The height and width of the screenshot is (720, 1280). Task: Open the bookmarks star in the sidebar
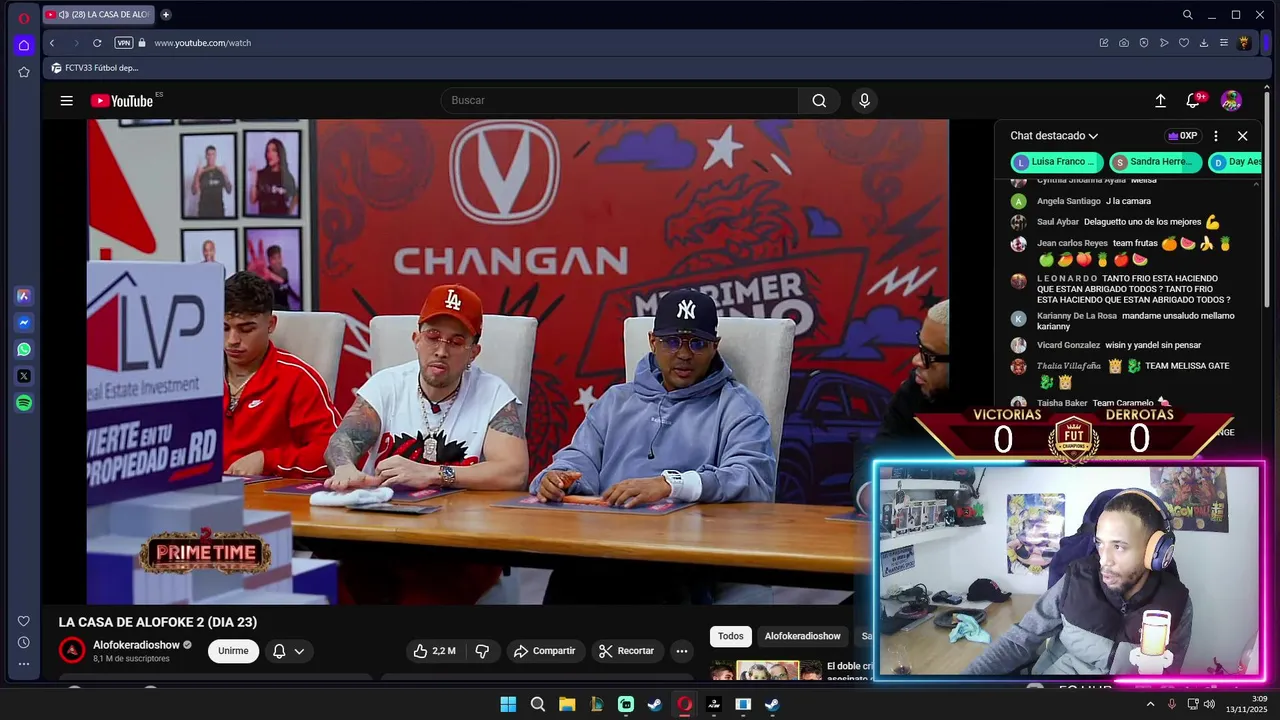tap(24, 72)
